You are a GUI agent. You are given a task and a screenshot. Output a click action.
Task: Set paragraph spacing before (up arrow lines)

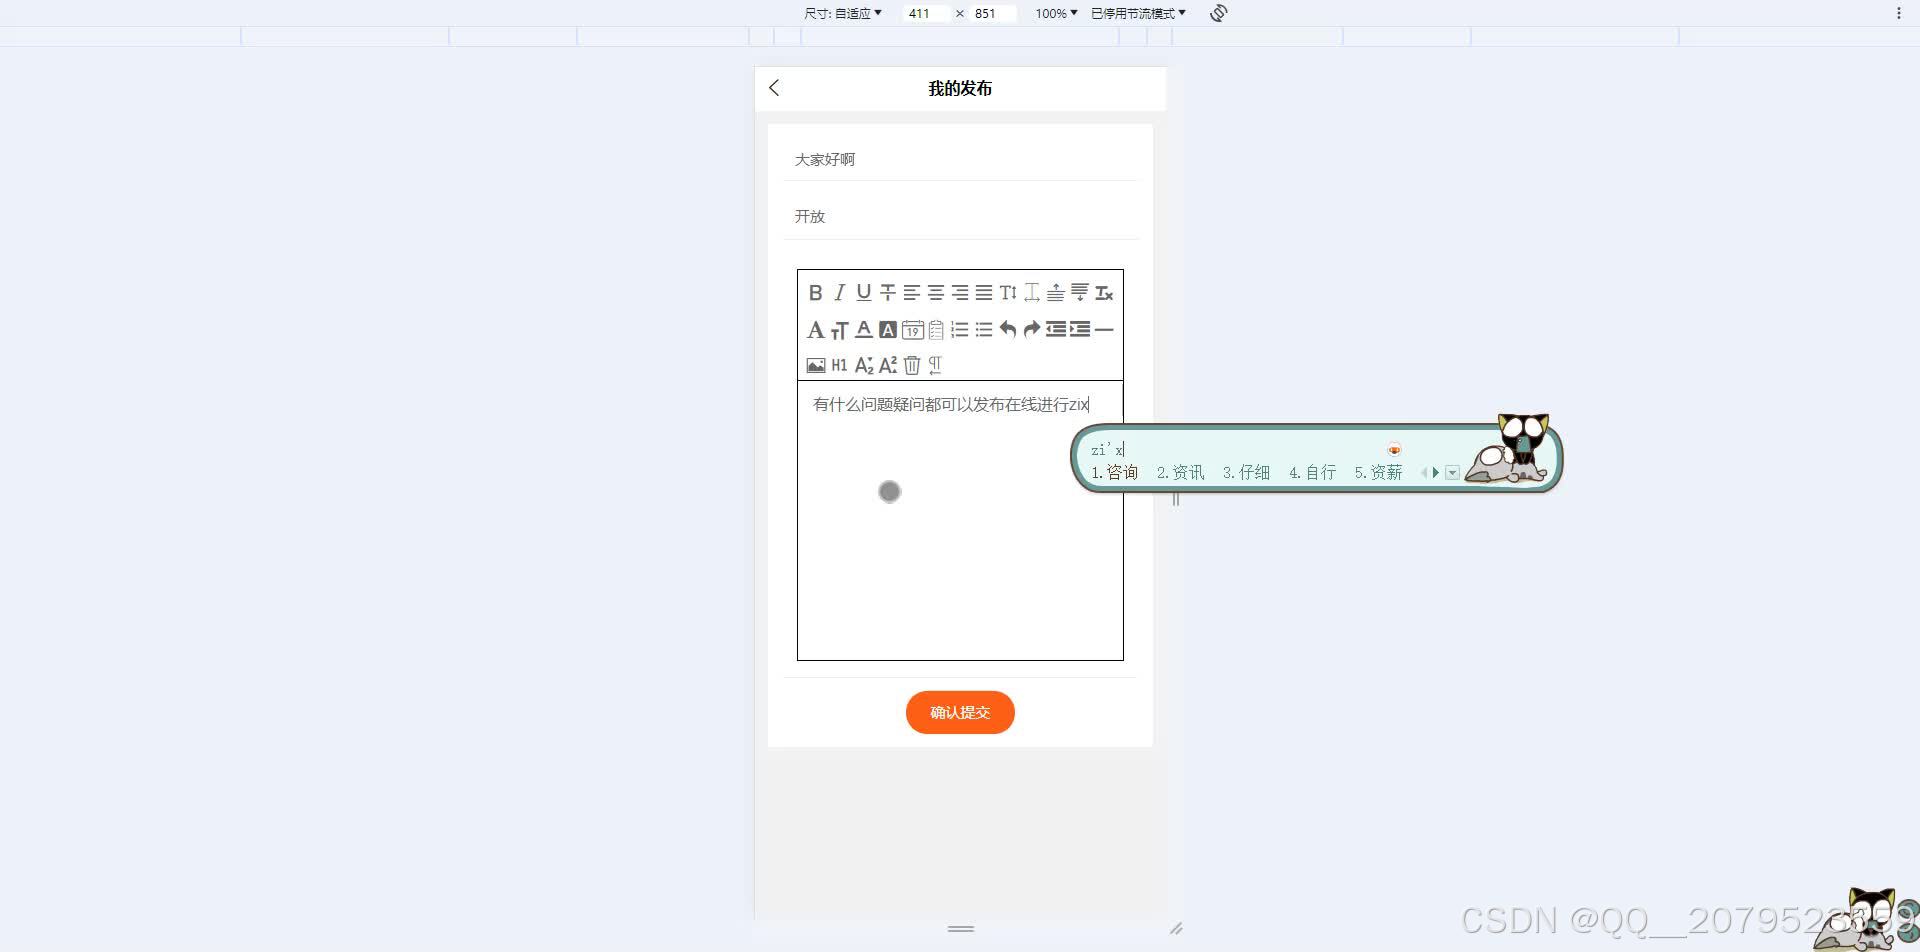[x=1055, y=293]
